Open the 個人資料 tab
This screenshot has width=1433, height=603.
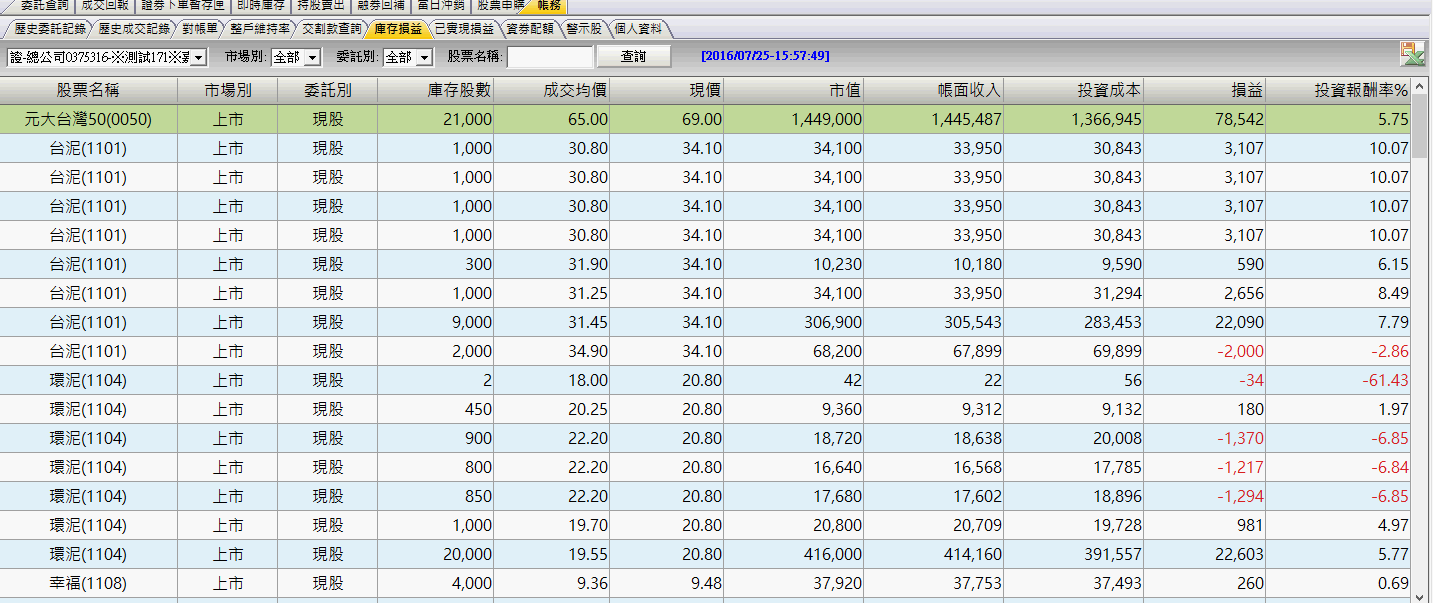coord(640,29)
